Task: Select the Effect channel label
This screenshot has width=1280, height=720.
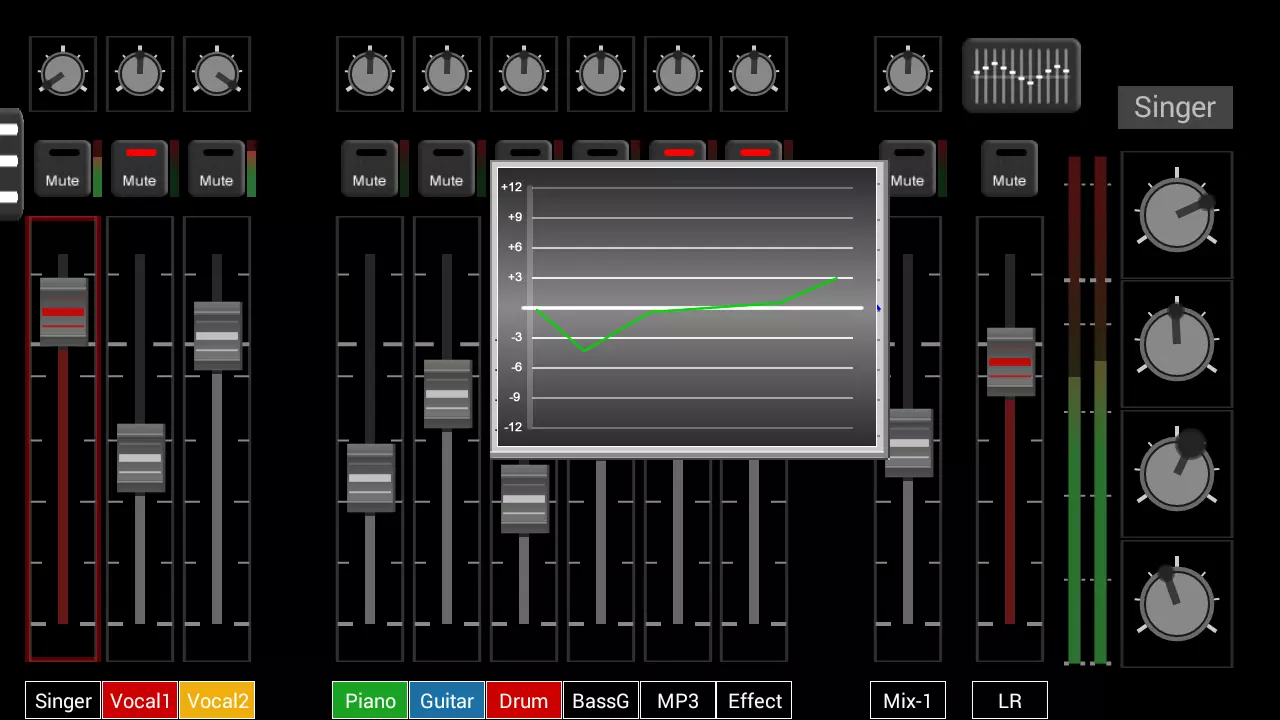Action: (x=755, y=701)
